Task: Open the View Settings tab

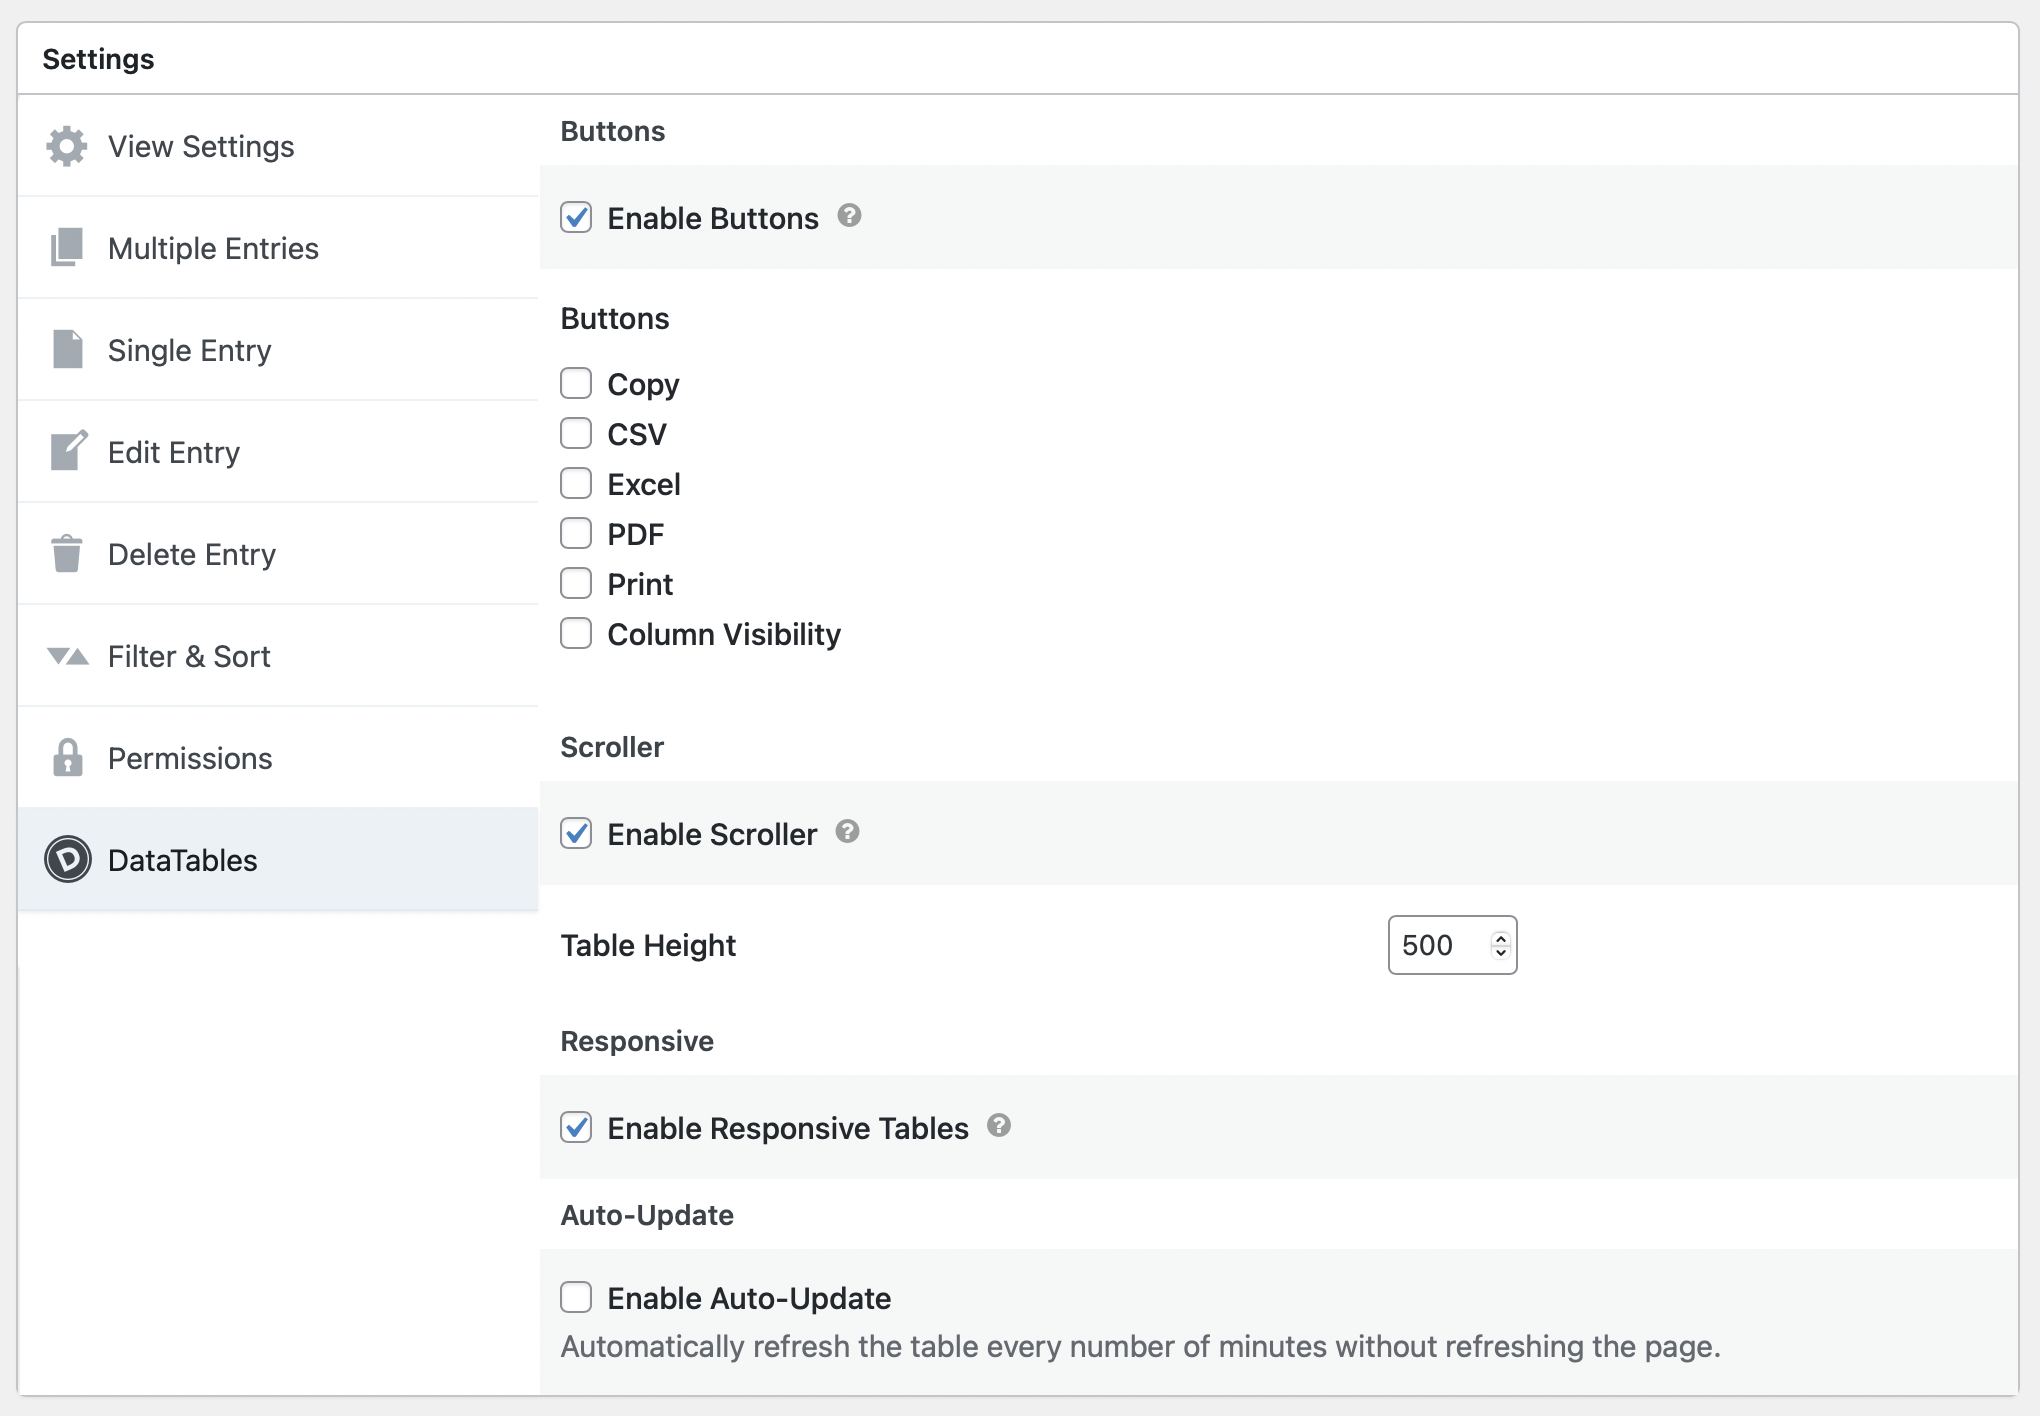Action: 278,146
